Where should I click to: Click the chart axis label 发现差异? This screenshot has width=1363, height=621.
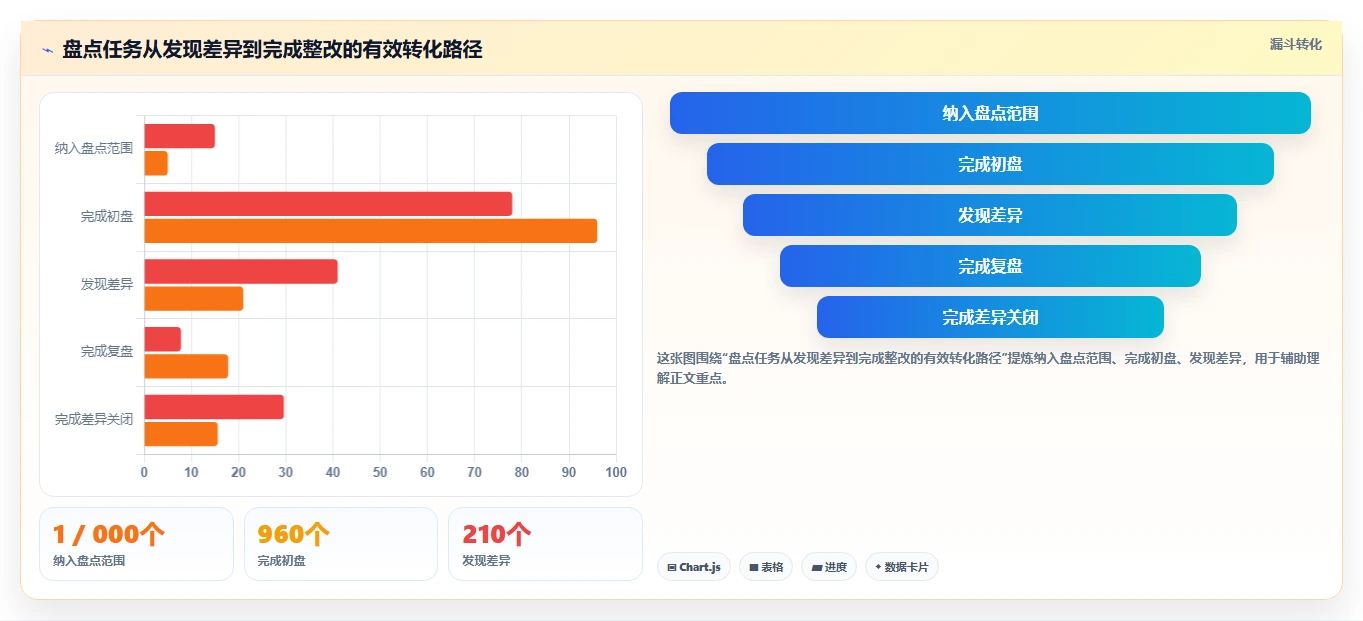pyautogui.click(x=107, y=284)
